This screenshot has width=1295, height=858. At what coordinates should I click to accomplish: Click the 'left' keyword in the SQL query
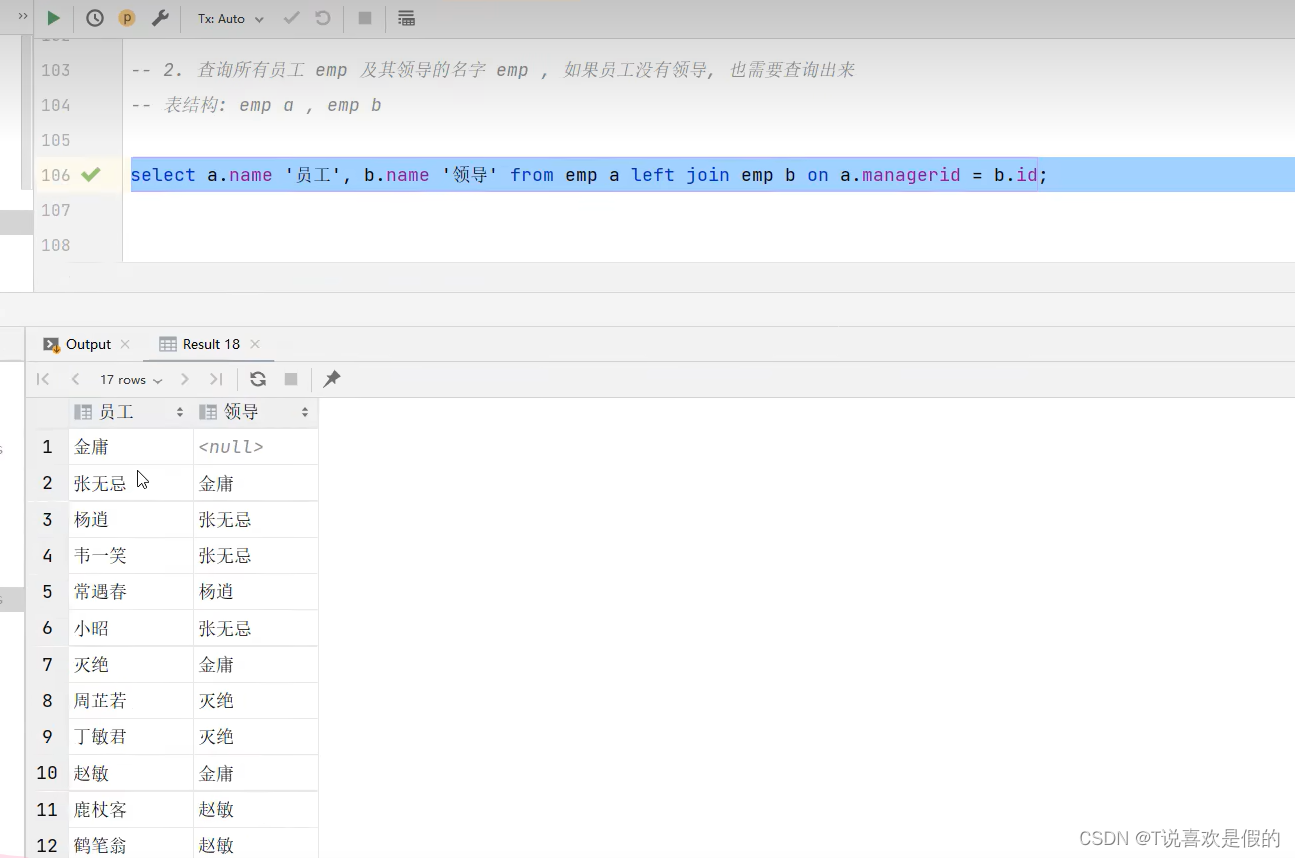(x=653, y=175)
